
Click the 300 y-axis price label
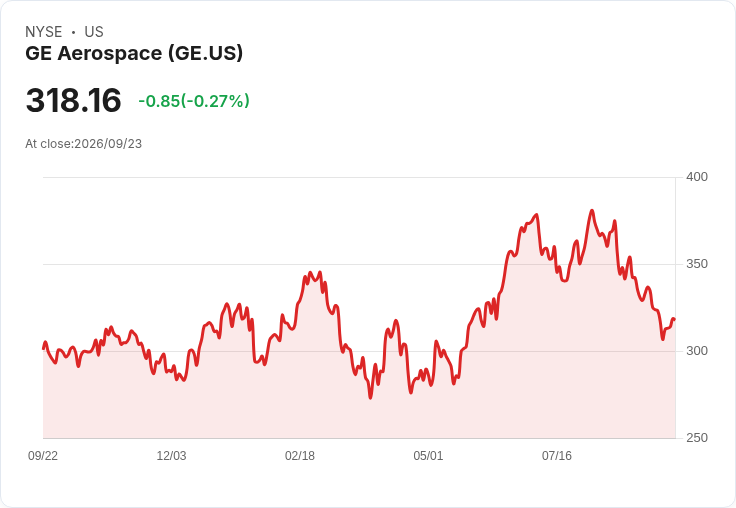pyautogui.click(x=697, y=351)
